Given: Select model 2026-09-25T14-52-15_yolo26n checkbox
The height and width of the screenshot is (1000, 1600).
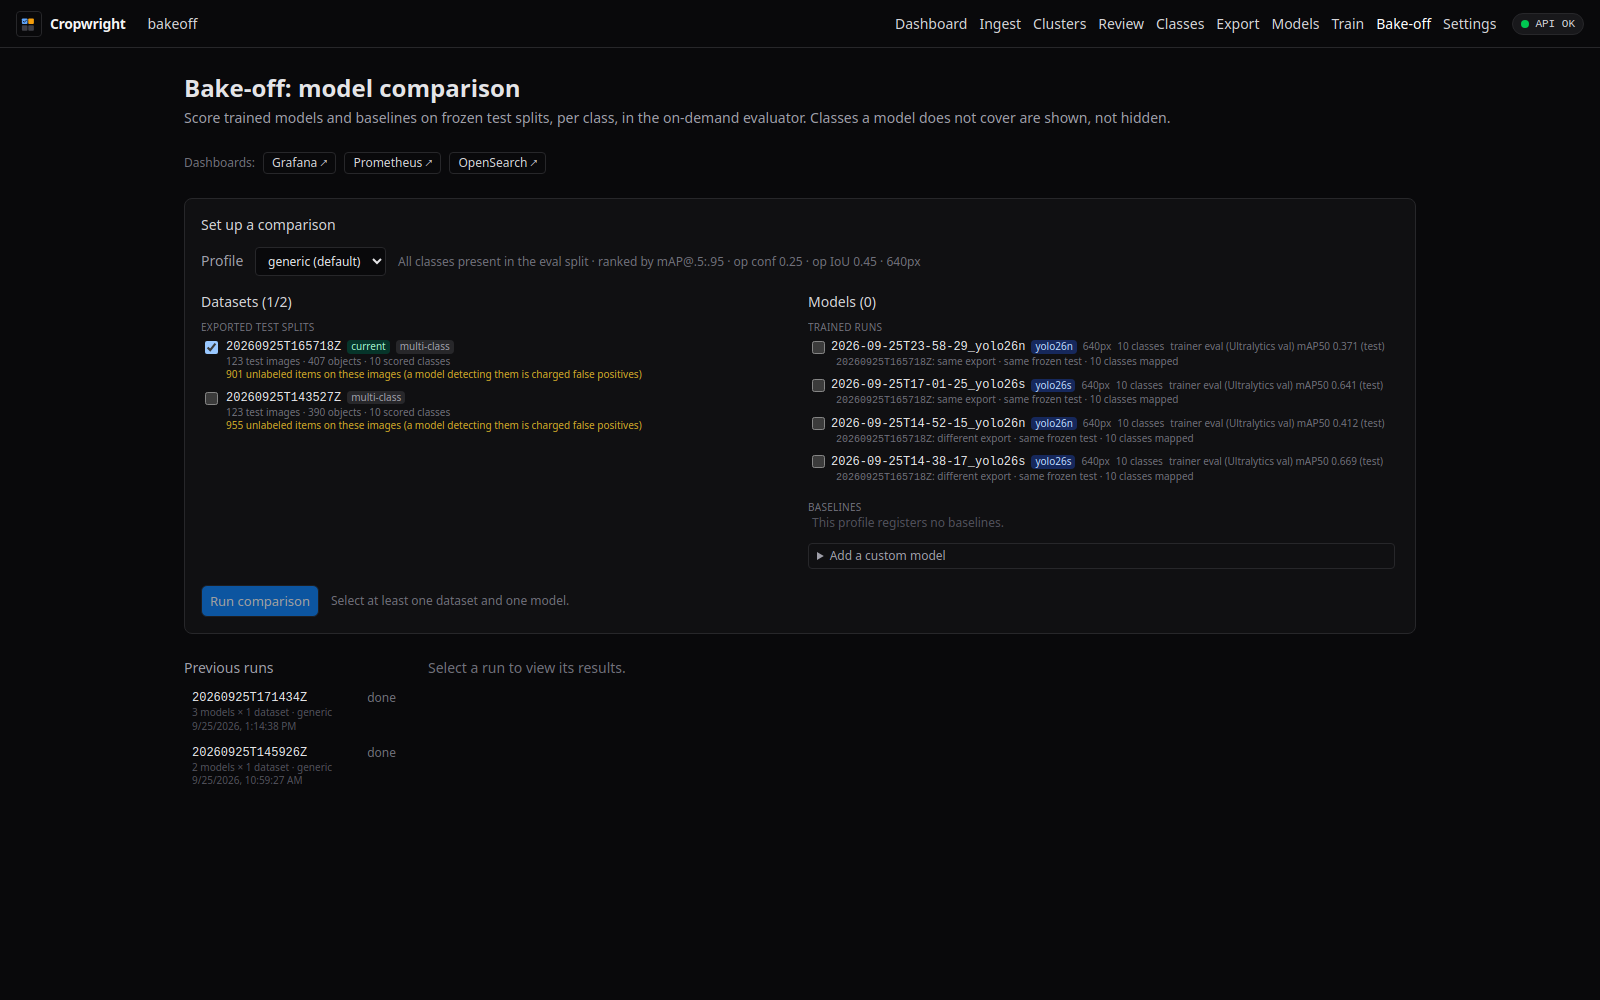Looking at the screenshot, I should 818,424.
